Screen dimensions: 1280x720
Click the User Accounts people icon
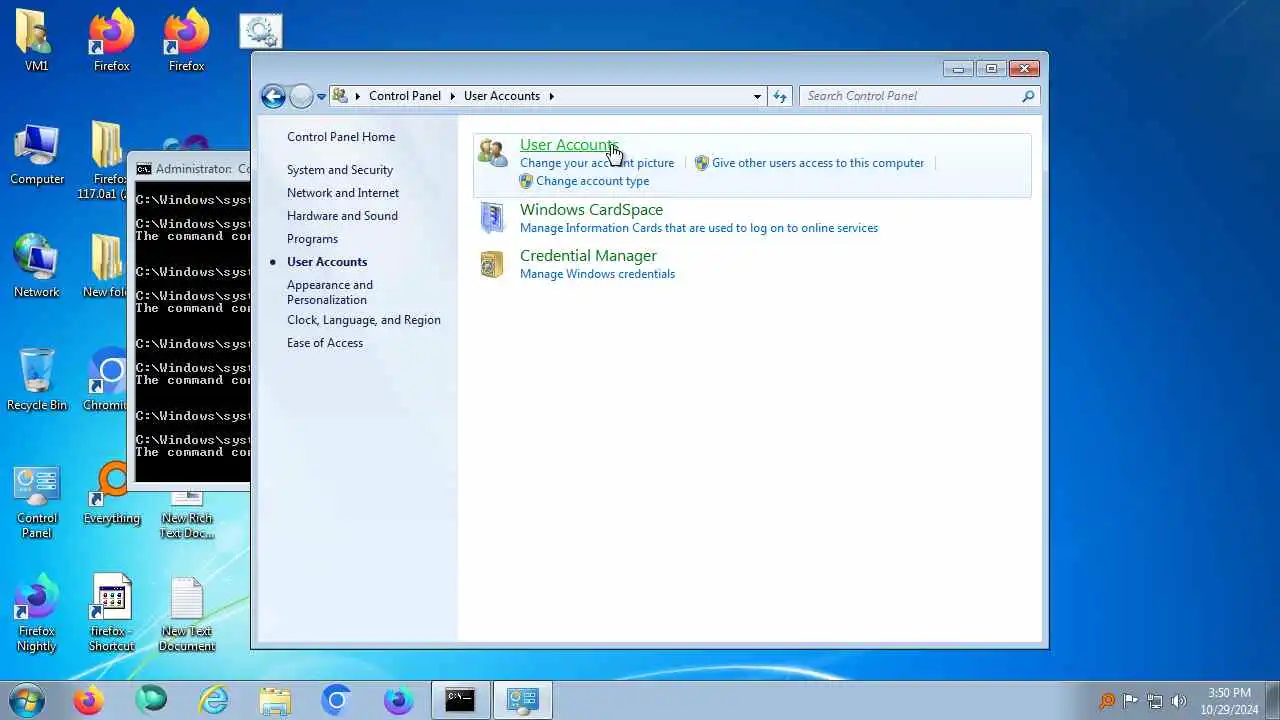pos(492,152)
